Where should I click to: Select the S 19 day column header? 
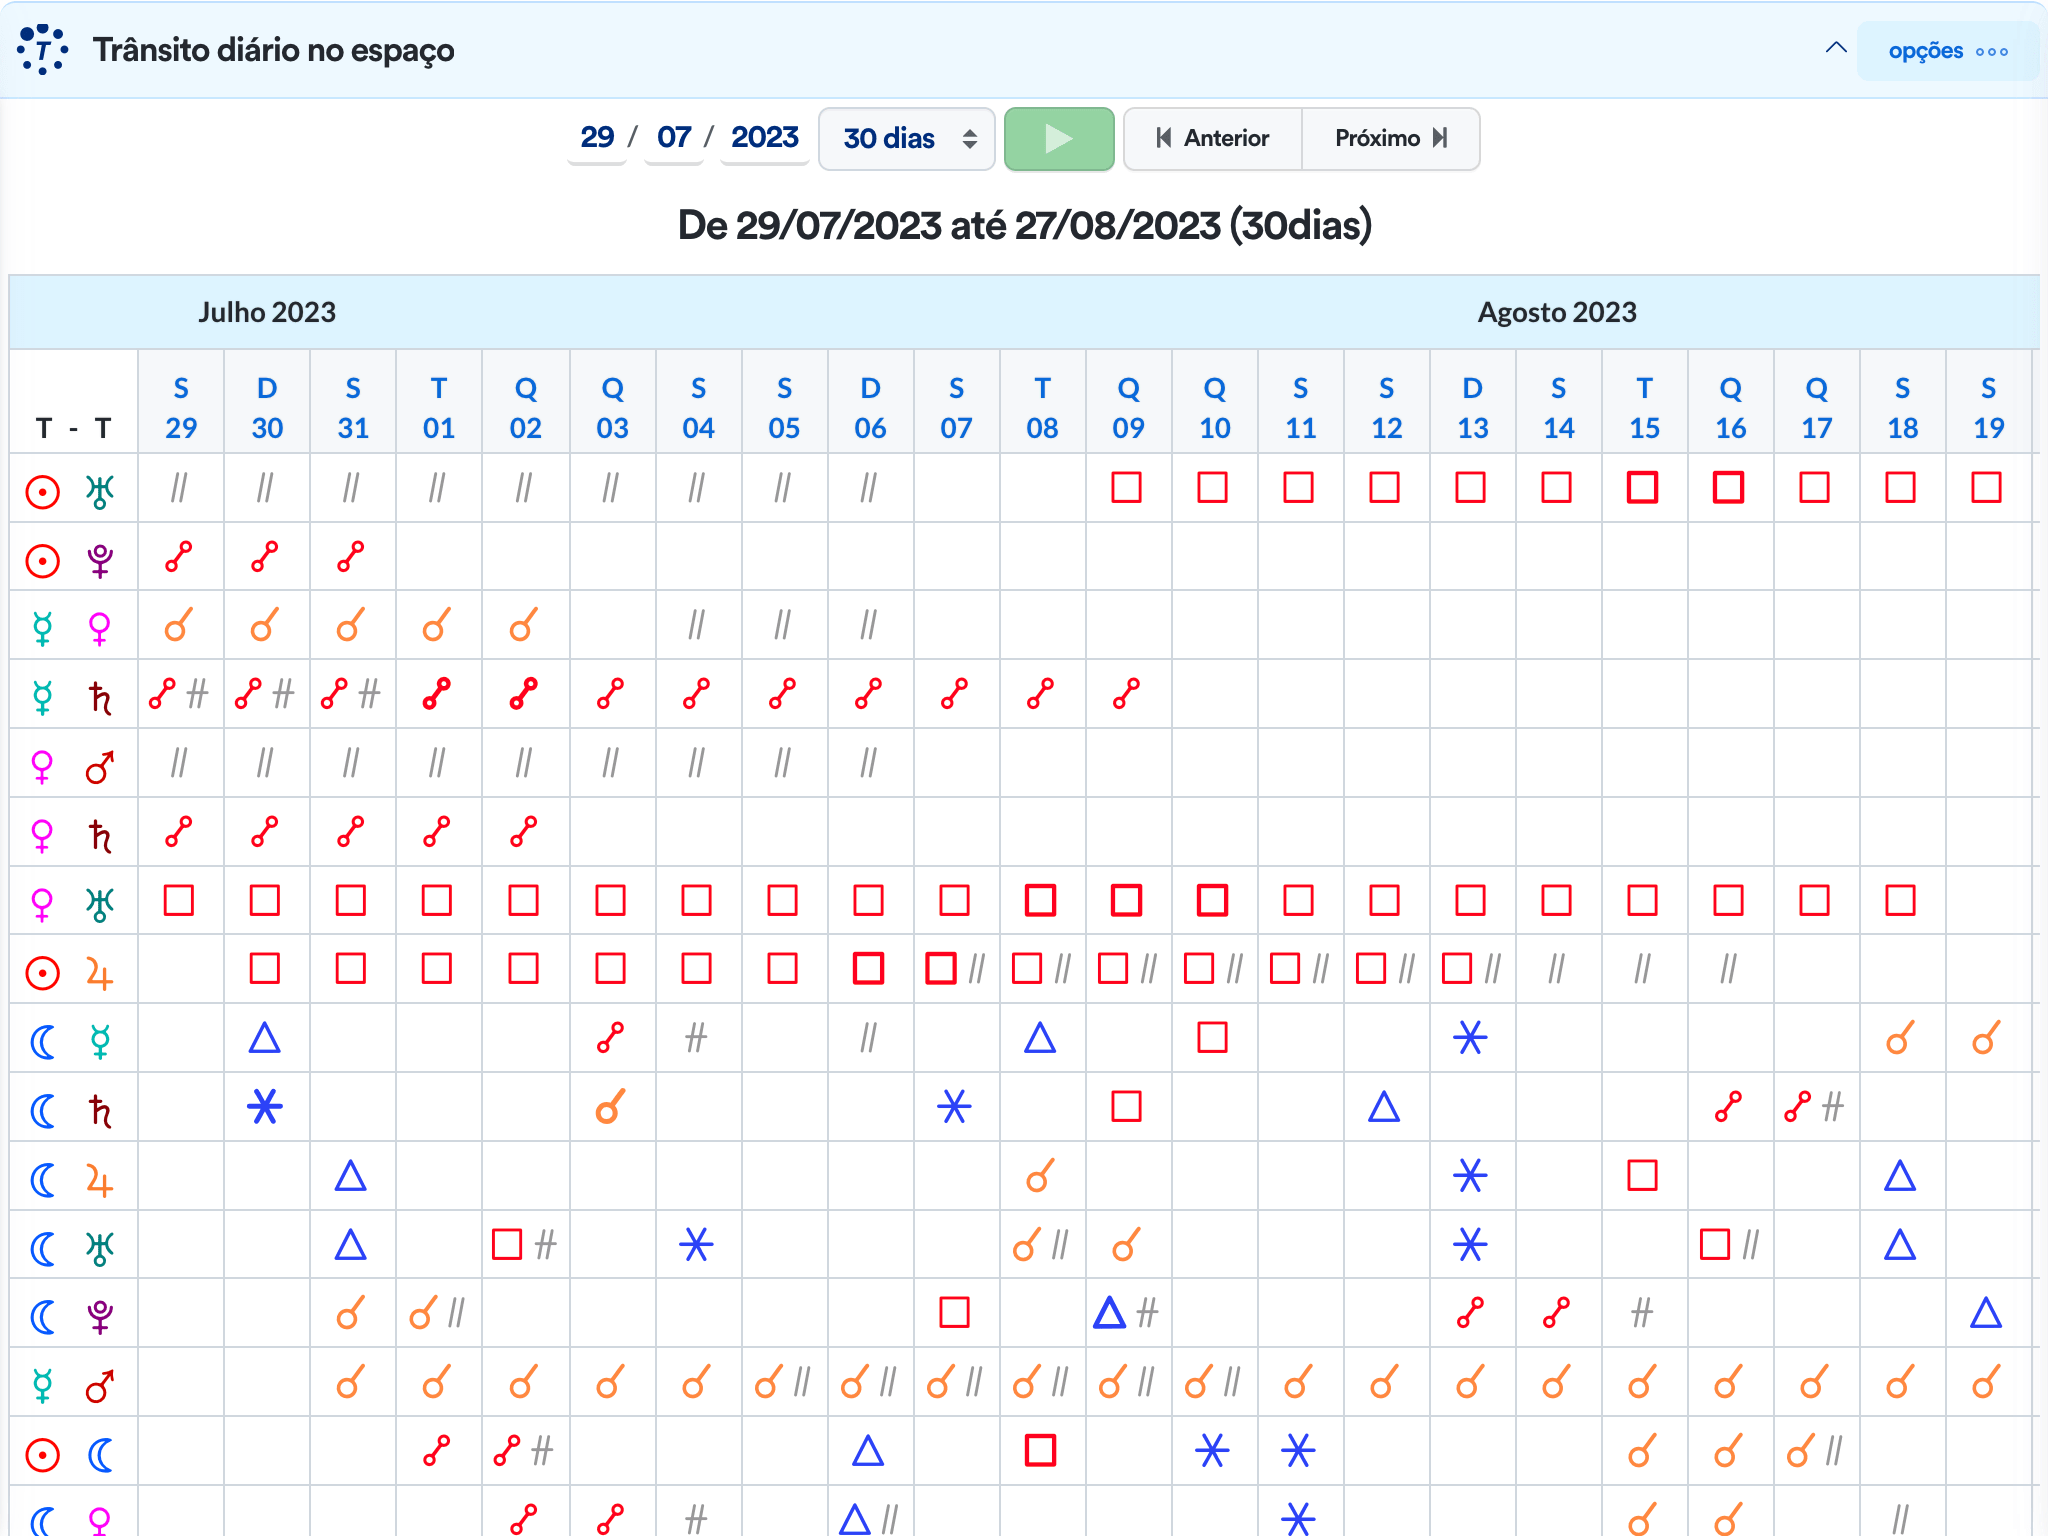1988,407
